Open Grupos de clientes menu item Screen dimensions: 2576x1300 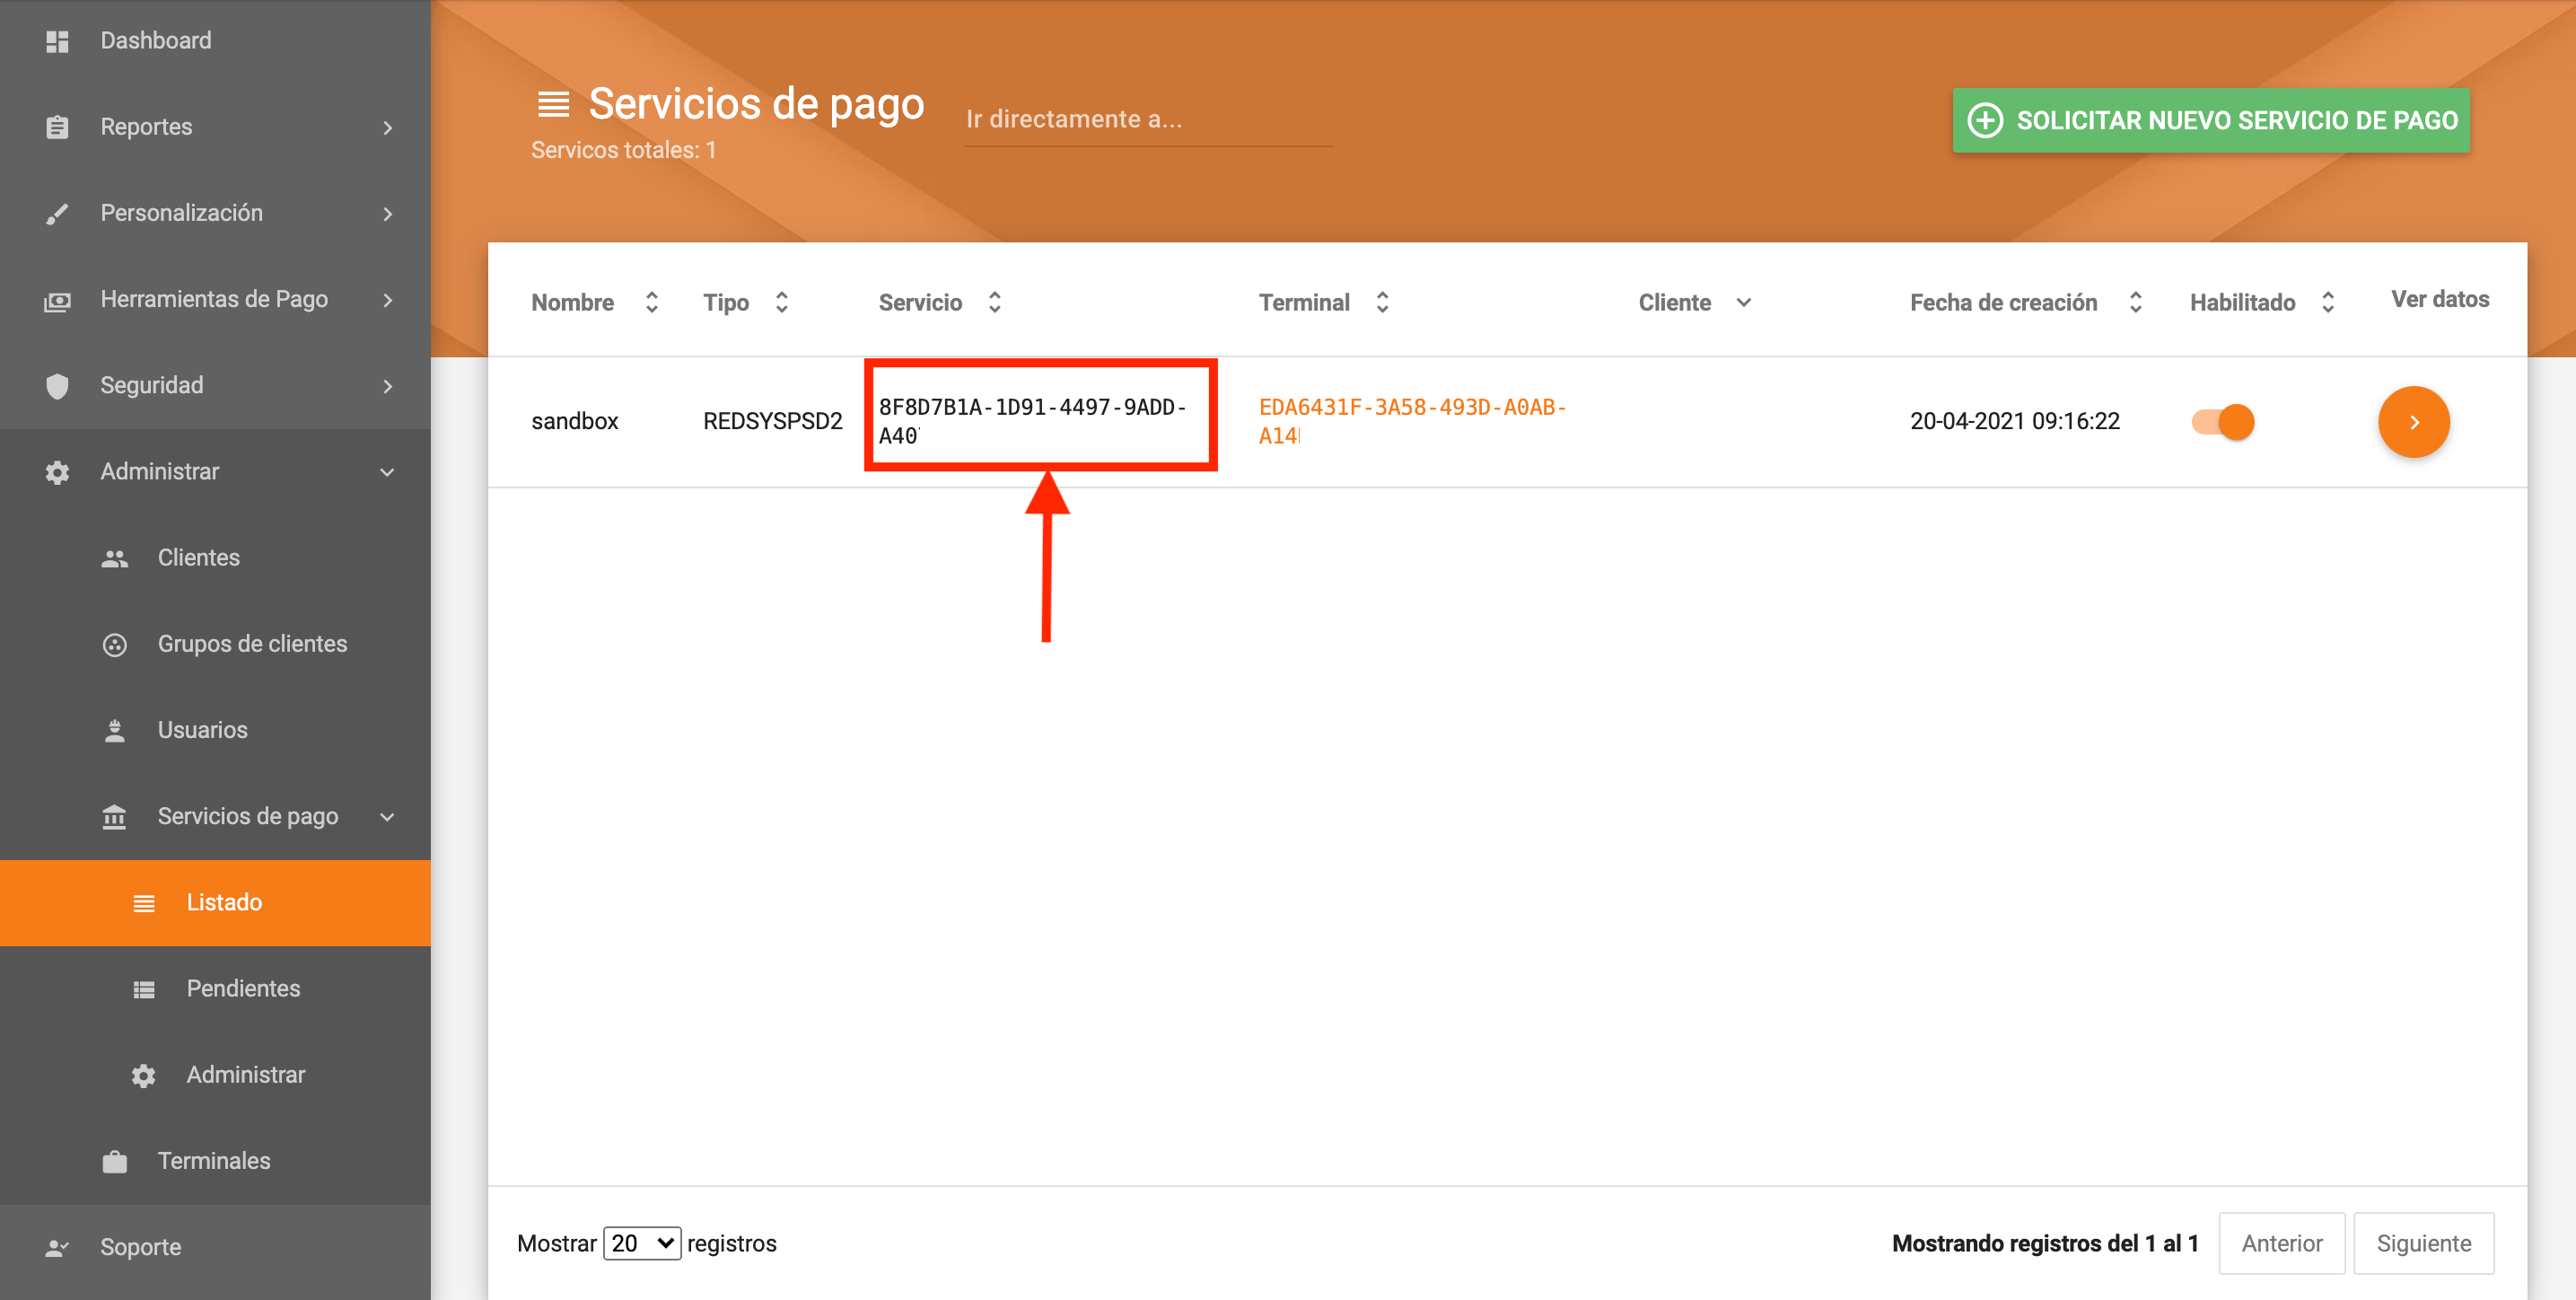252,644
